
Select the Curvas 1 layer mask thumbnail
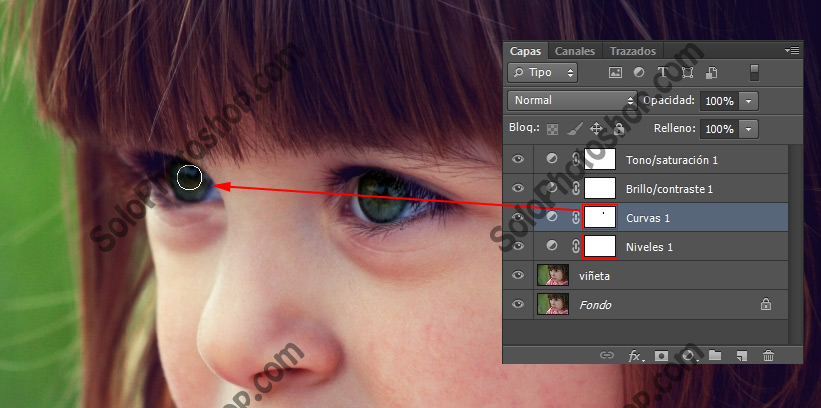click(599, 217)
